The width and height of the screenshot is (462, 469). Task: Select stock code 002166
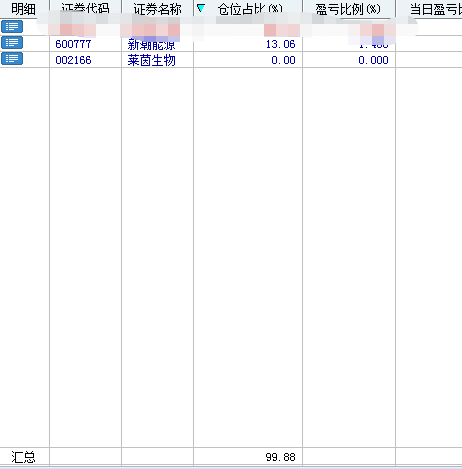(x=73, y=60)
